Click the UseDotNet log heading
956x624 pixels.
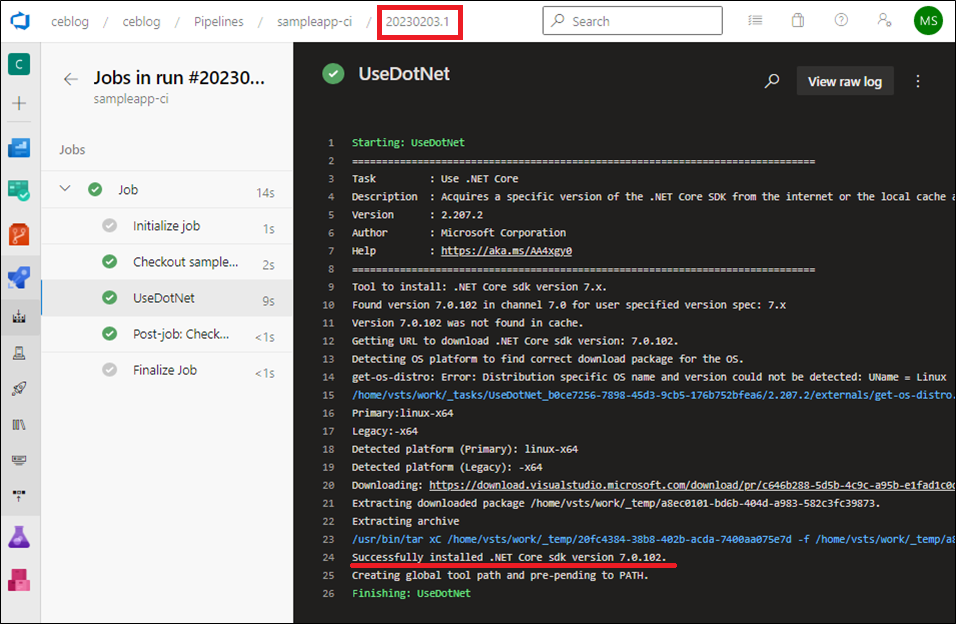404,74
